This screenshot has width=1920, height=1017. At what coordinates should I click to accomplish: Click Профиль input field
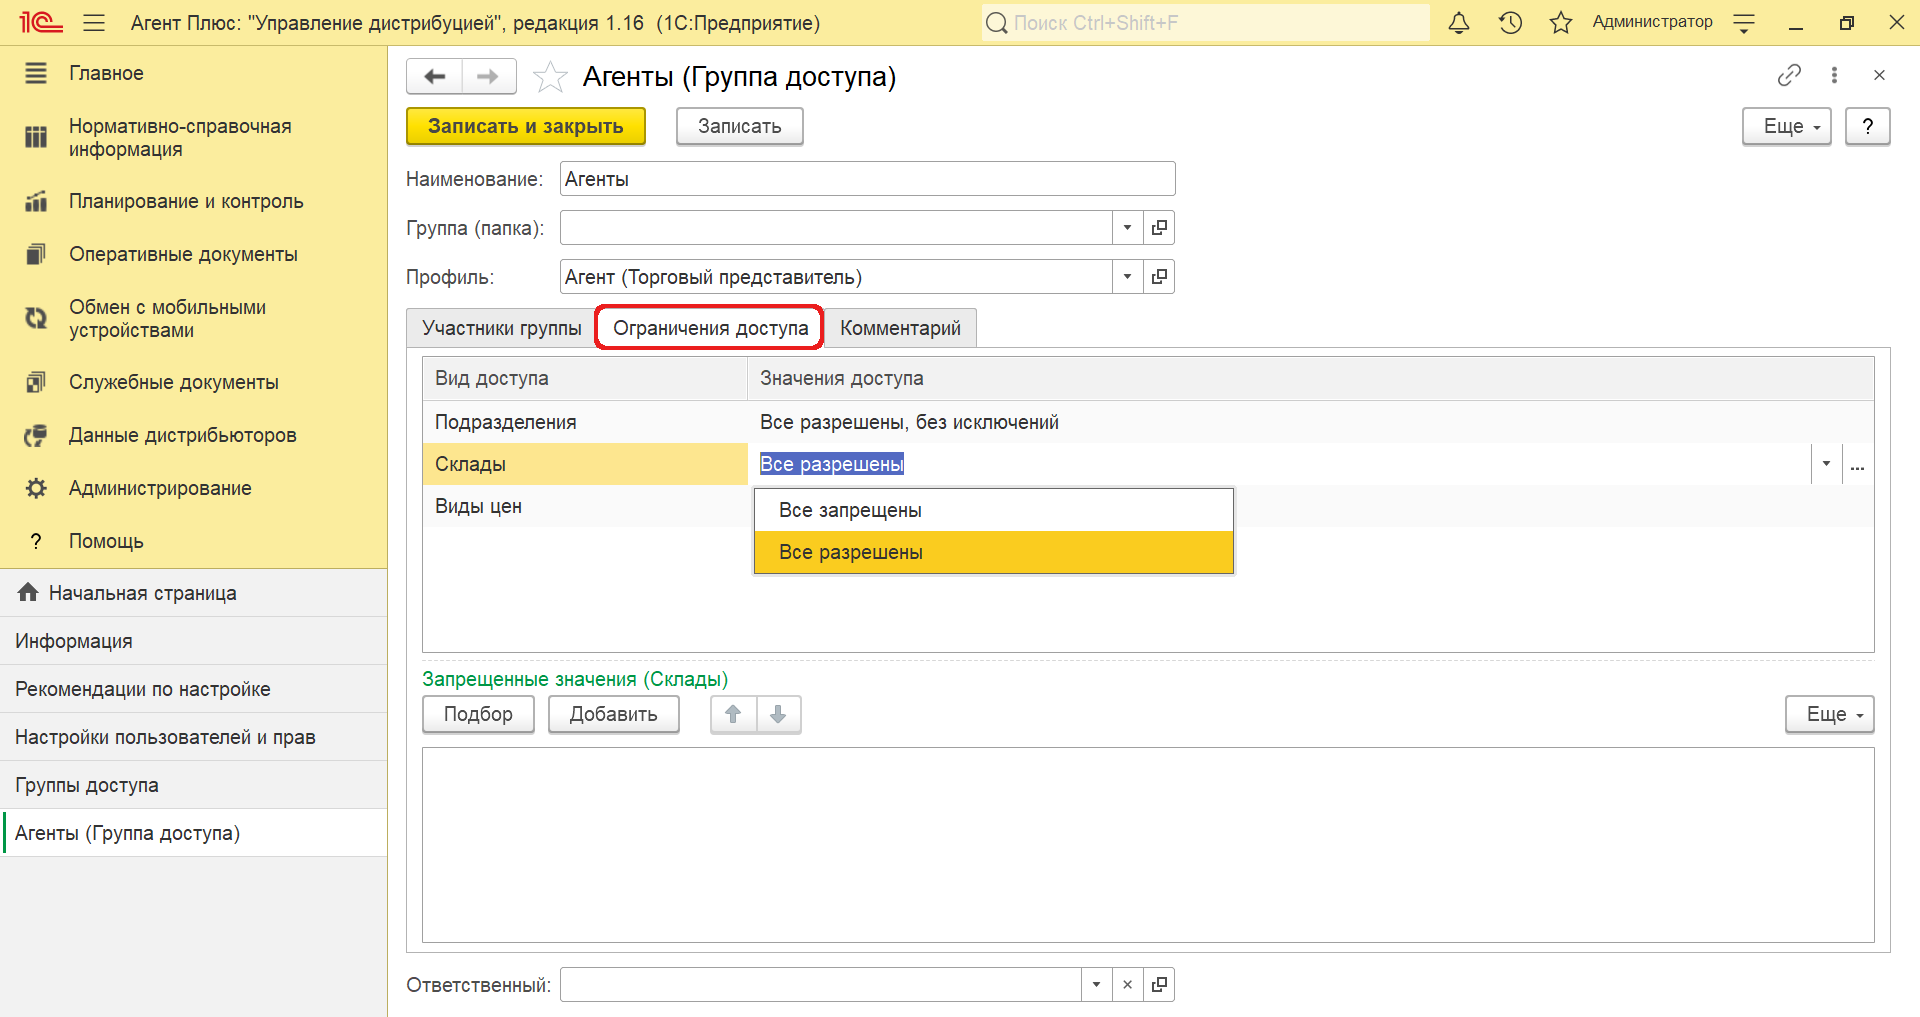[836, 277]
